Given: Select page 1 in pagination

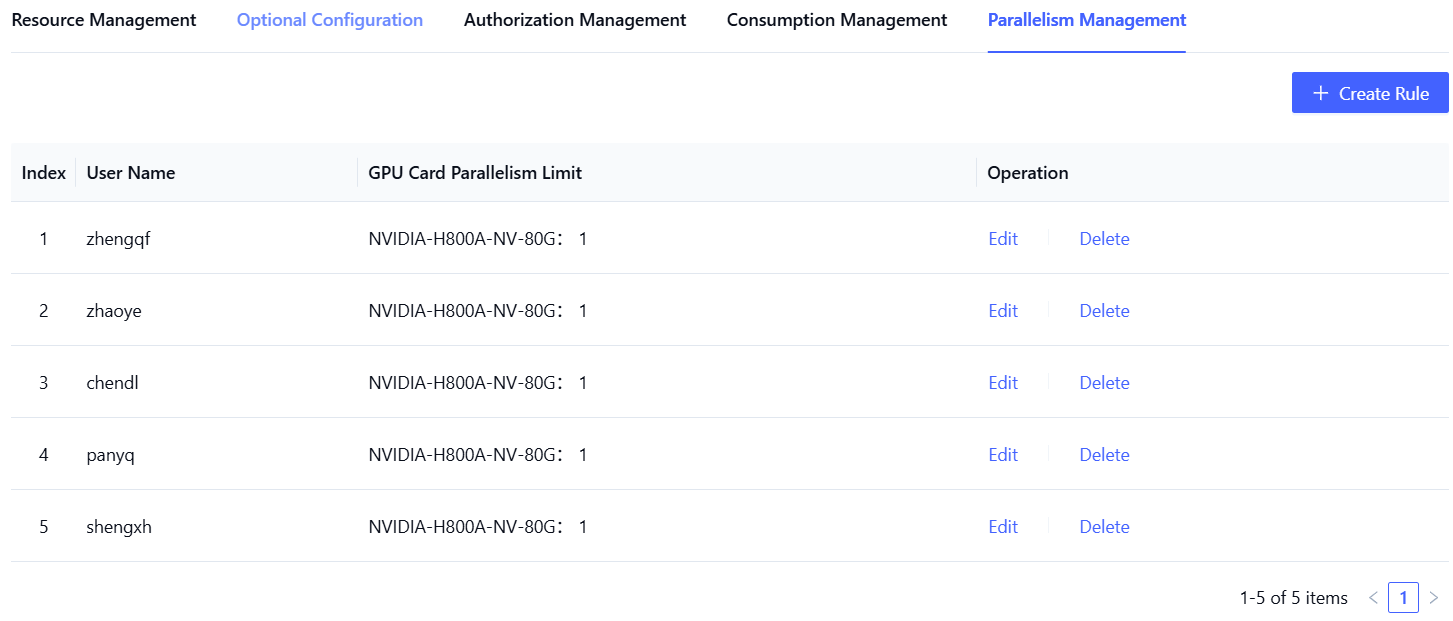Looking at the screenshot, I should coord(1403,598).
